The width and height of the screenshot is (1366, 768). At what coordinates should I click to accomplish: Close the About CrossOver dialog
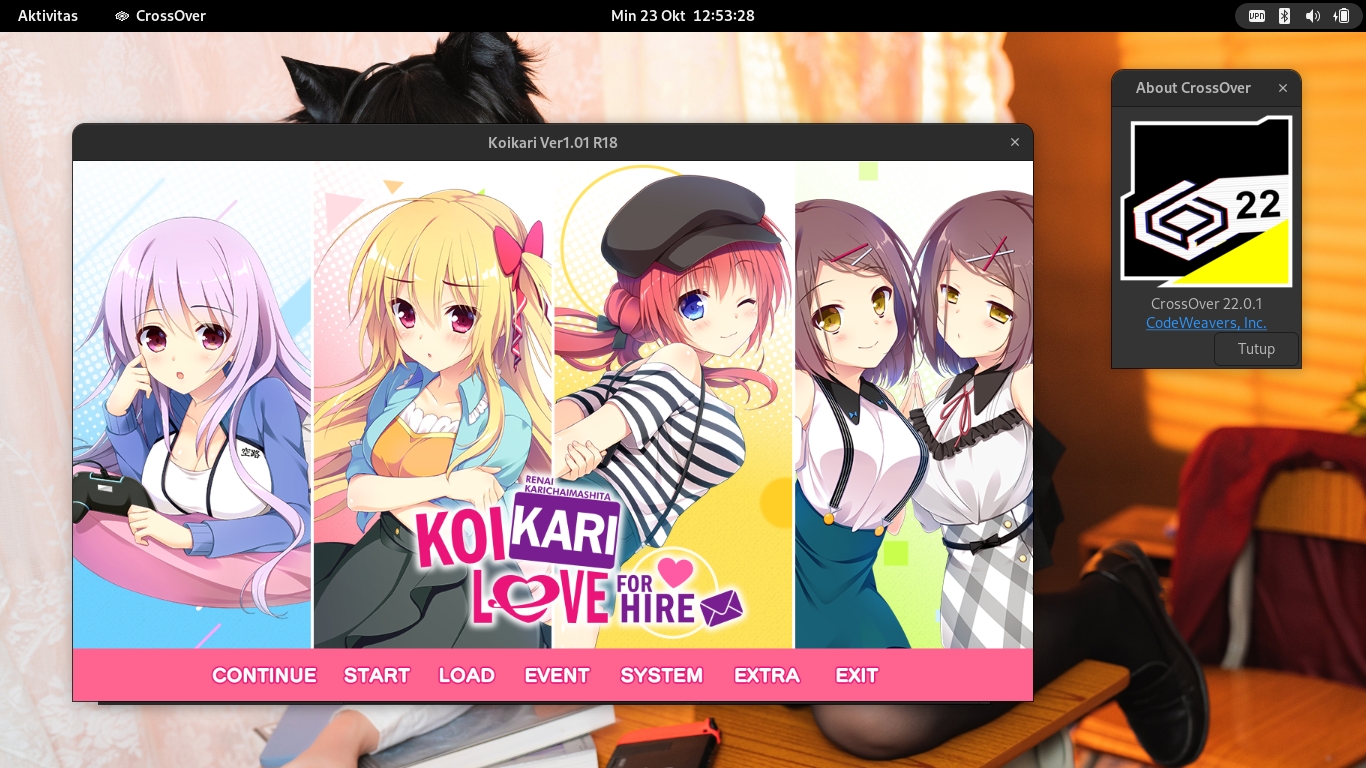(x=1283, y=88)
